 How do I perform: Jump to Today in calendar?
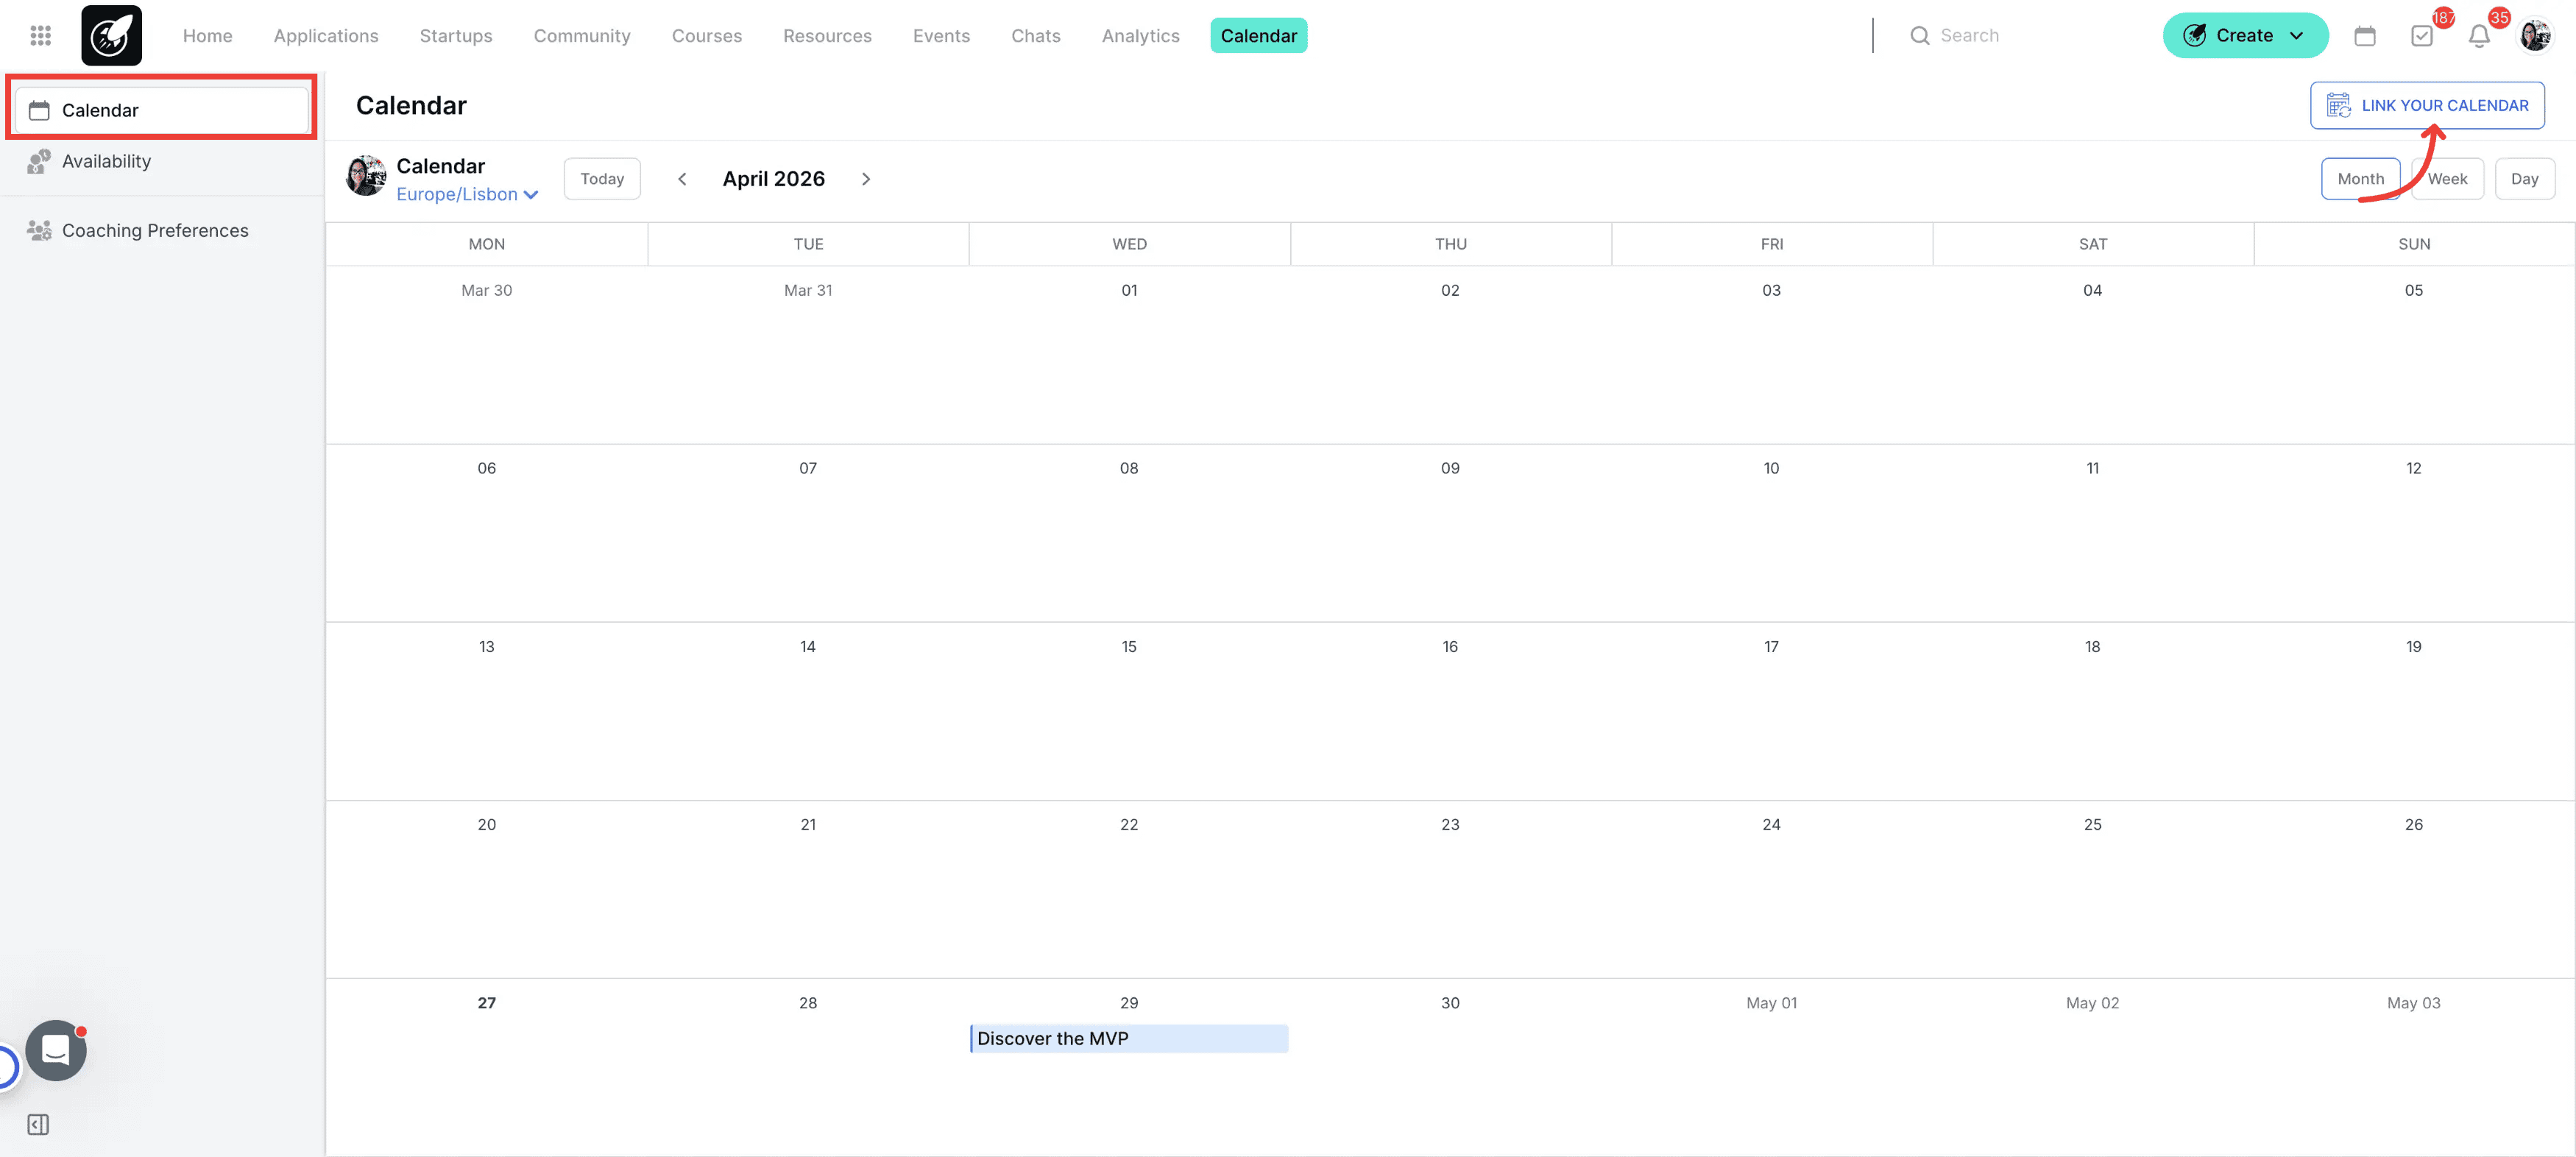point(601,179)
